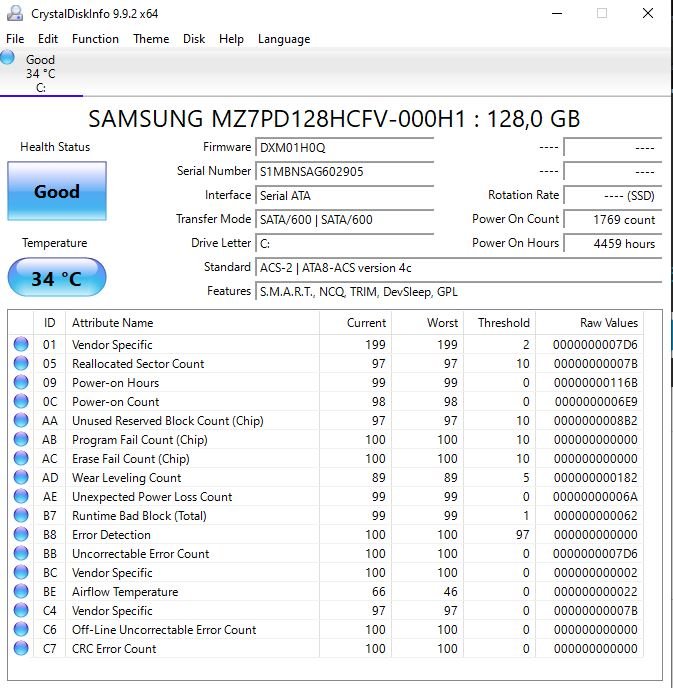Image resolution: width=673 pixels, height=688 pixels.
Task: Click status orb of ID C4 Vendor Specific row
Action: (21, 610)
